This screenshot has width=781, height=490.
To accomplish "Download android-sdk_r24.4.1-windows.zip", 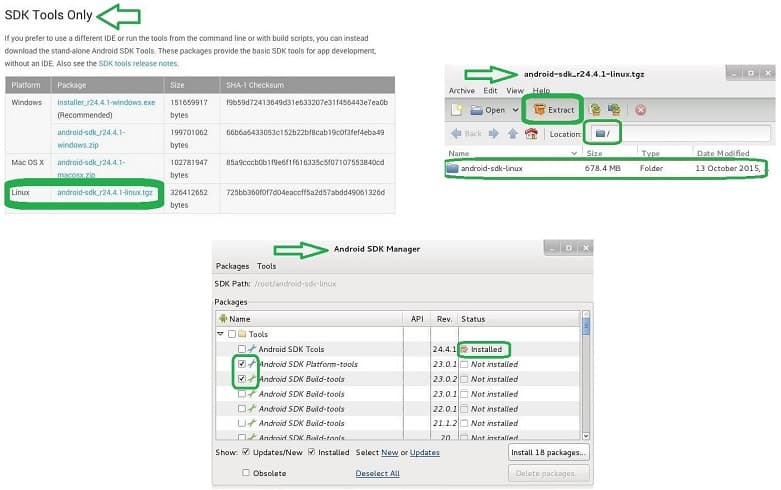I will point(91,138).
